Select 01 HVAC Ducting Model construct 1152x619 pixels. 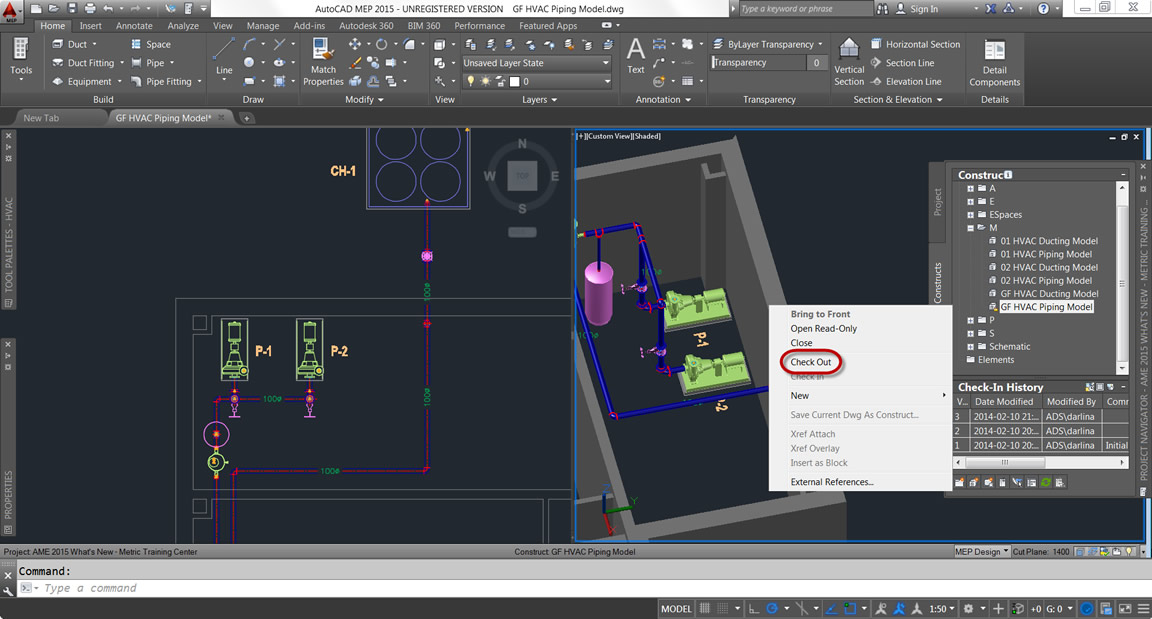tap(1048, 241)
